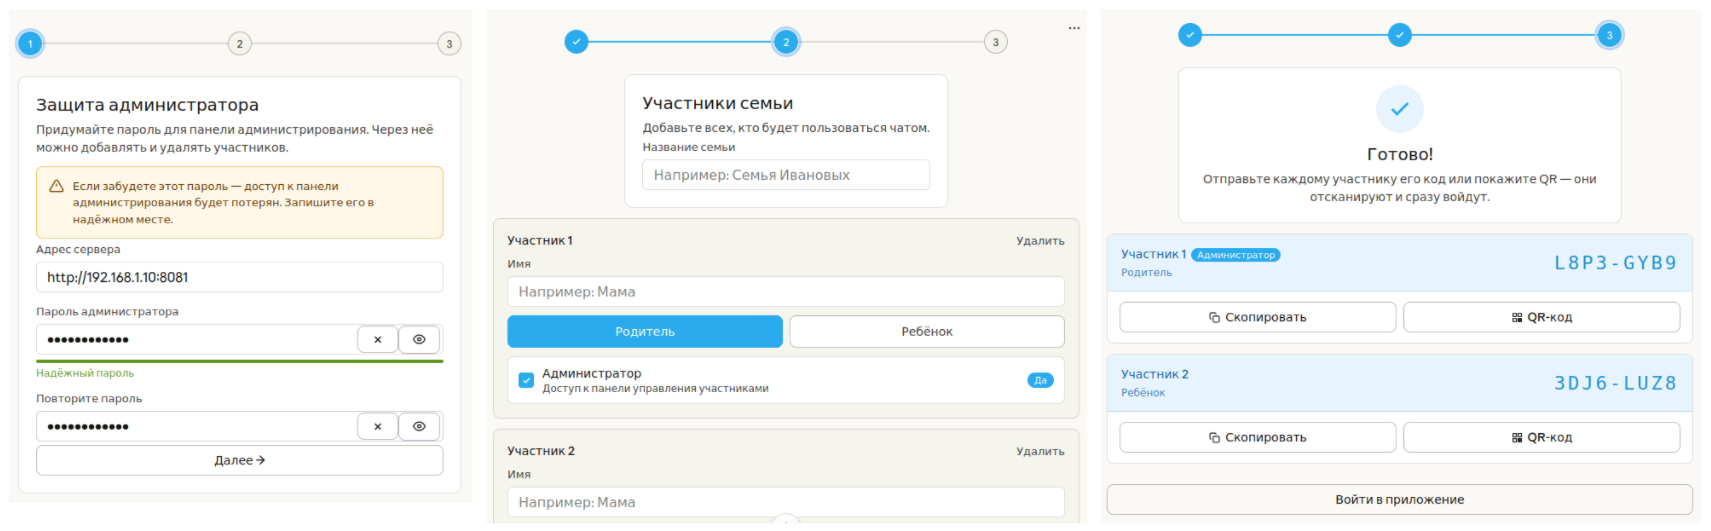Click step 1 in the Защита администратора stepper
Viewport: 1711px width, 531px height.
coord(30,44)
